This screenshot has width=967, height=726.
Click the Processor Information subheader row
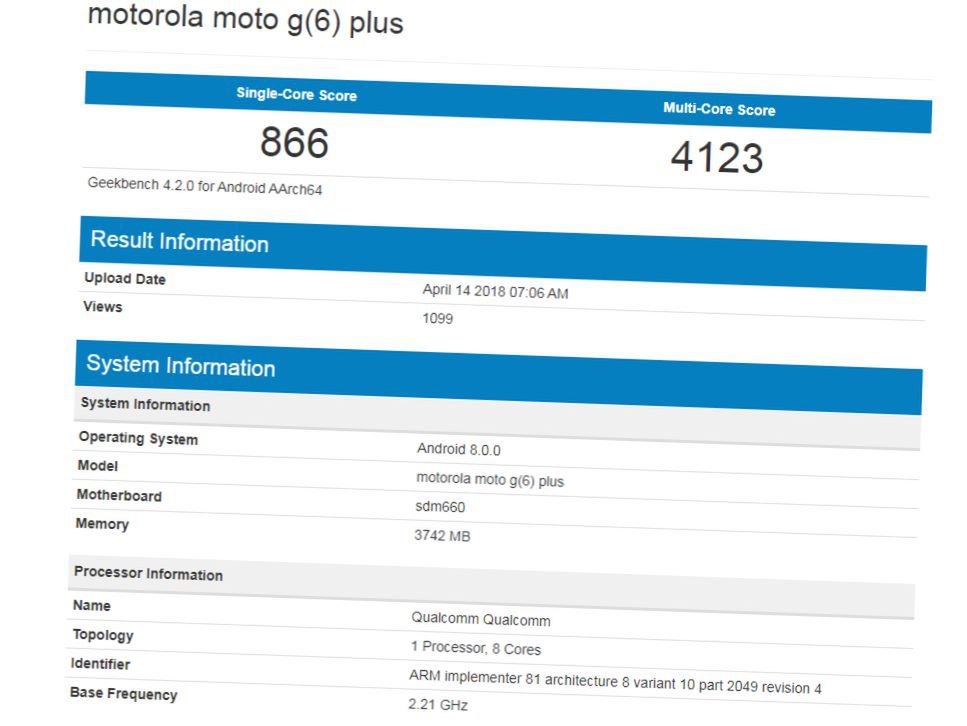coord(491,586)
